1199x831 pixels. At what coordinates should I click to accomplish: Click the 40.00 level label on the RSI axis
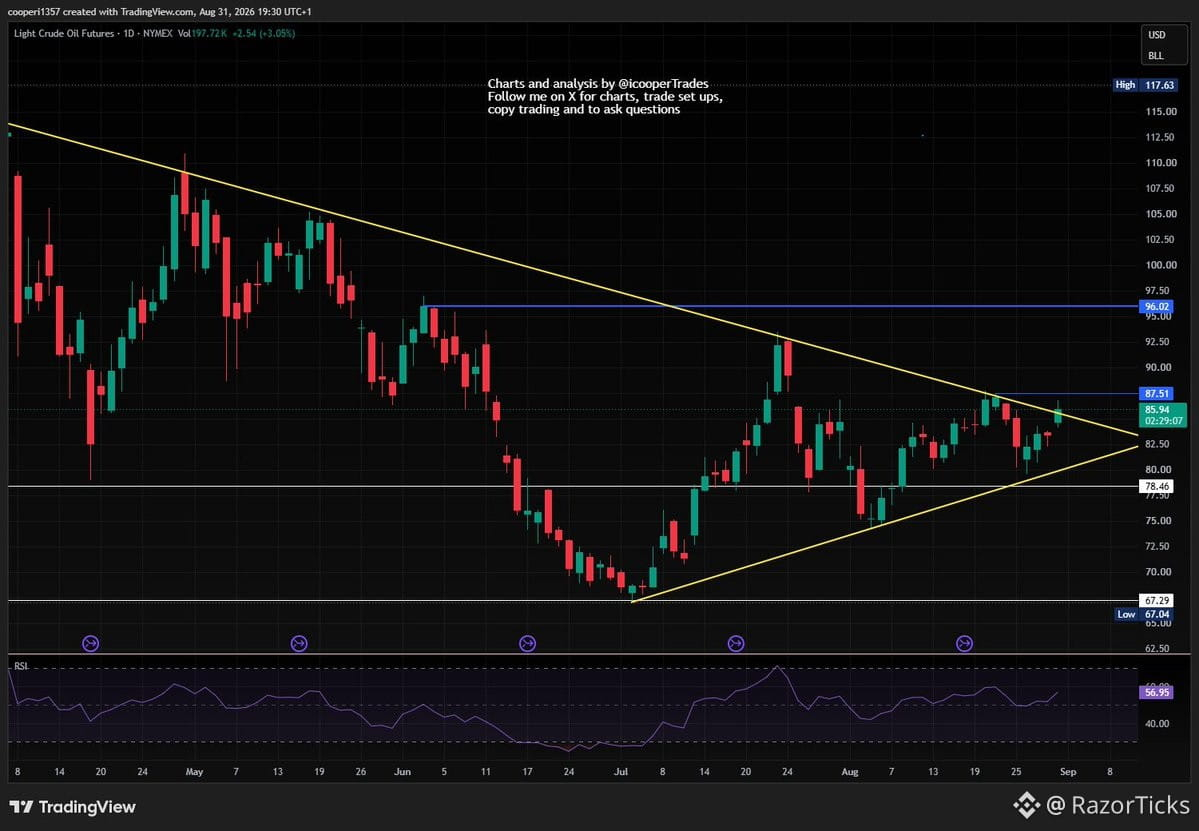coord(1158,724)
